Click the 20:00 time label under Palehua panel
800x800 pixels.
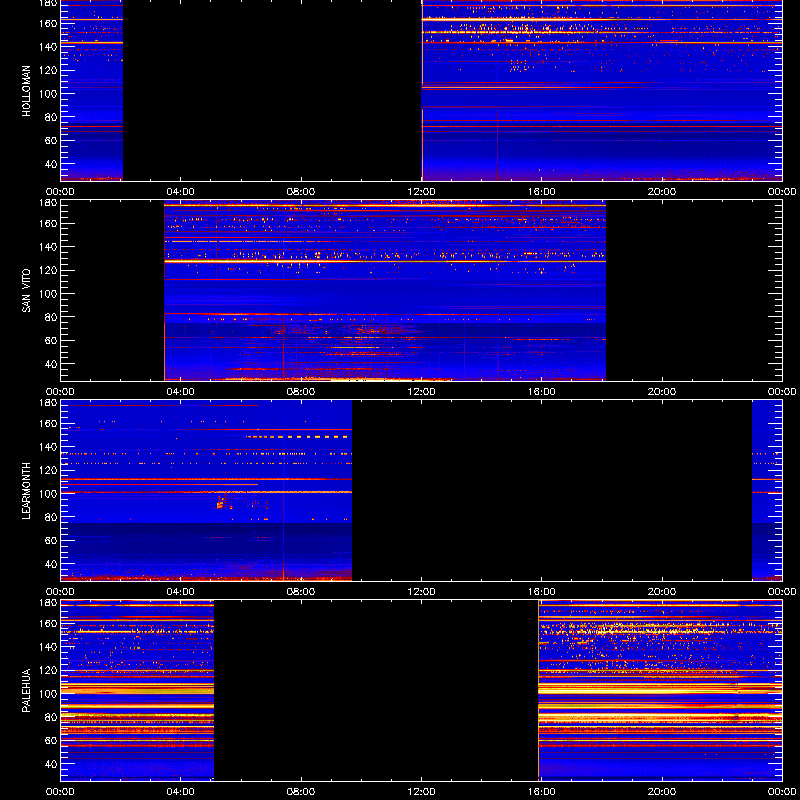pos(662,792)
